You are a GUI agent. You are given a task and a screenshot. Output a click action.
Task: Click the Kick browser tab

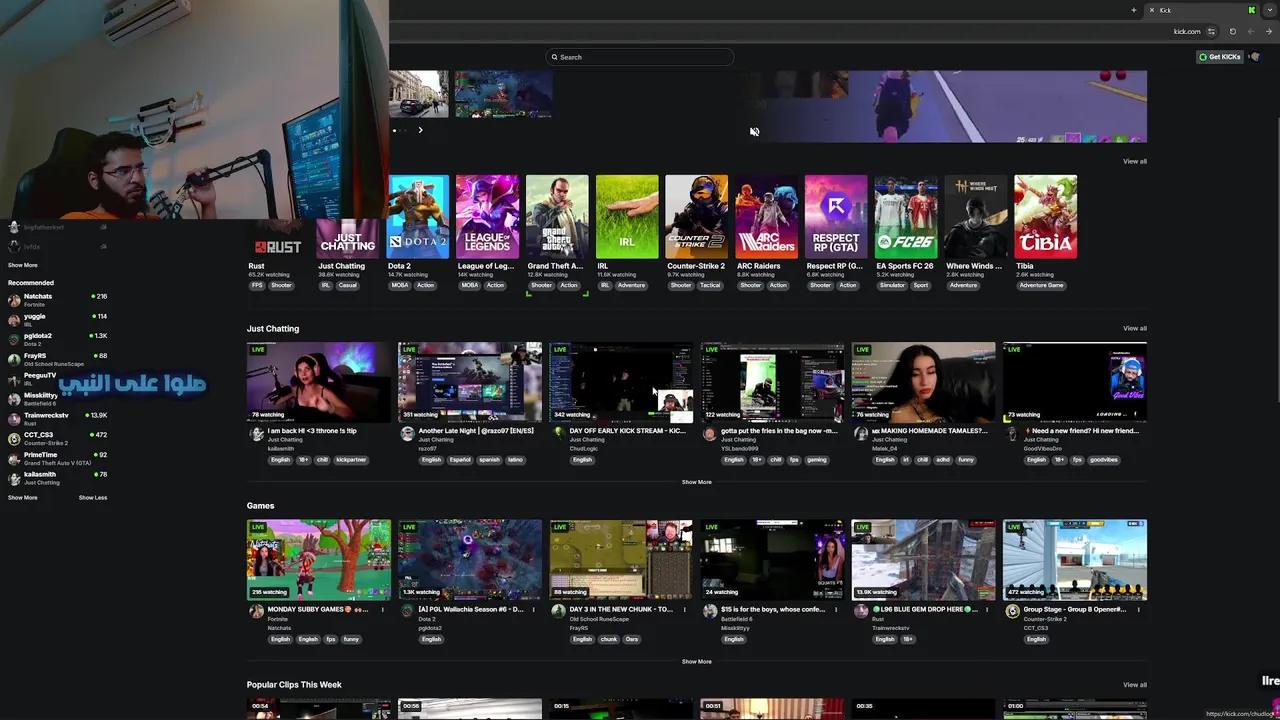1200,10
